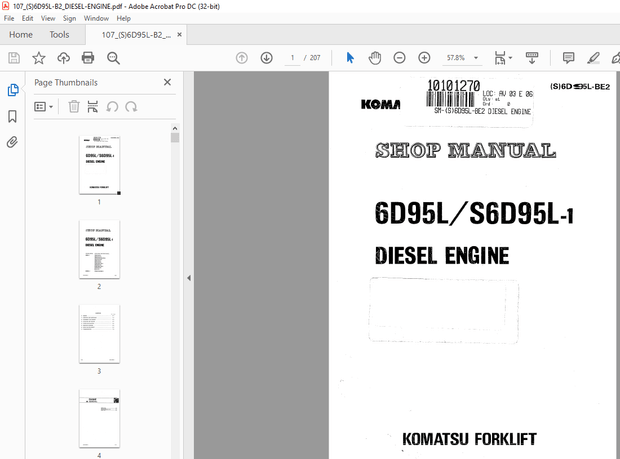This screenshot has width=620, height=459.
Task: Select the Highlight pen tool
Action: (x=593, y=58)
